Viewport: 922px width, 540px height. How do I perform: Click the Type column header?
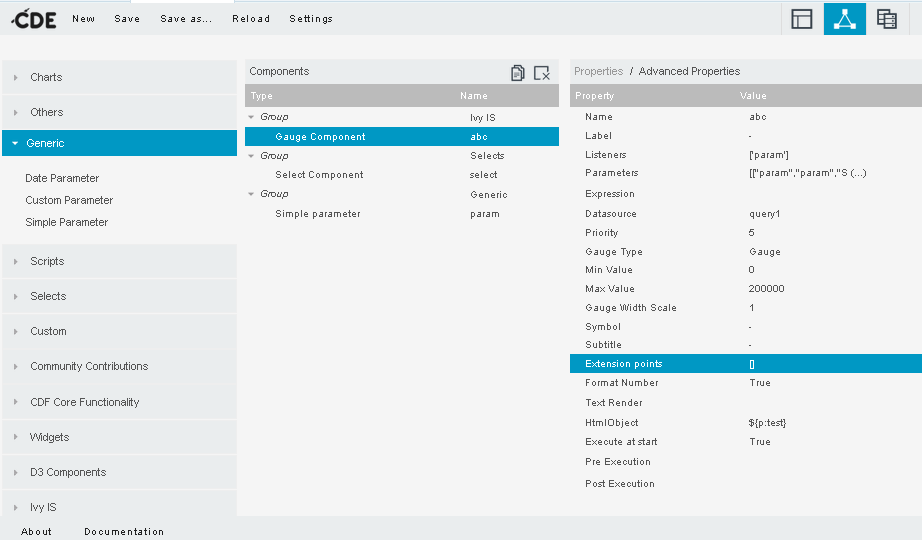262,96
